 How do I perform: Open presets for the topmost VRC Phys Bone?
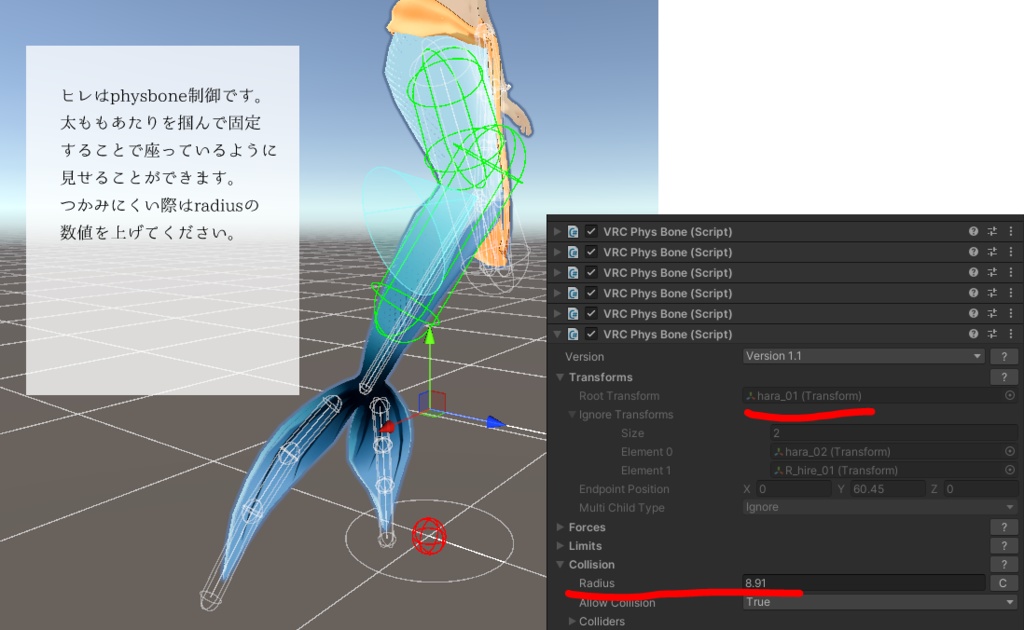[992, 232]
